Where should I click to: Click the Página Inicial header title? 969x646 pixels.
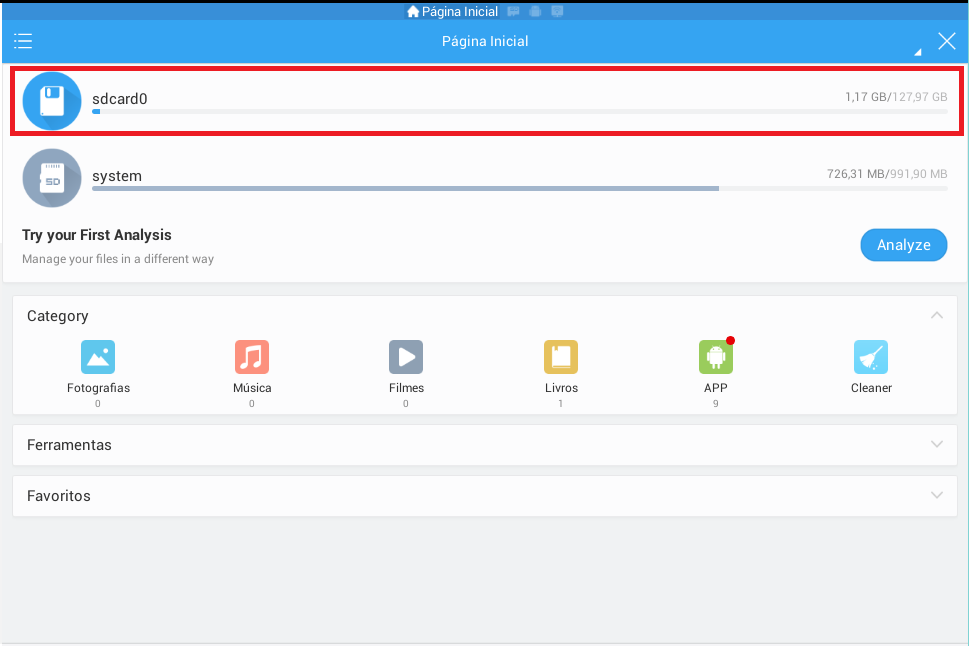click(x=485, y=41)
